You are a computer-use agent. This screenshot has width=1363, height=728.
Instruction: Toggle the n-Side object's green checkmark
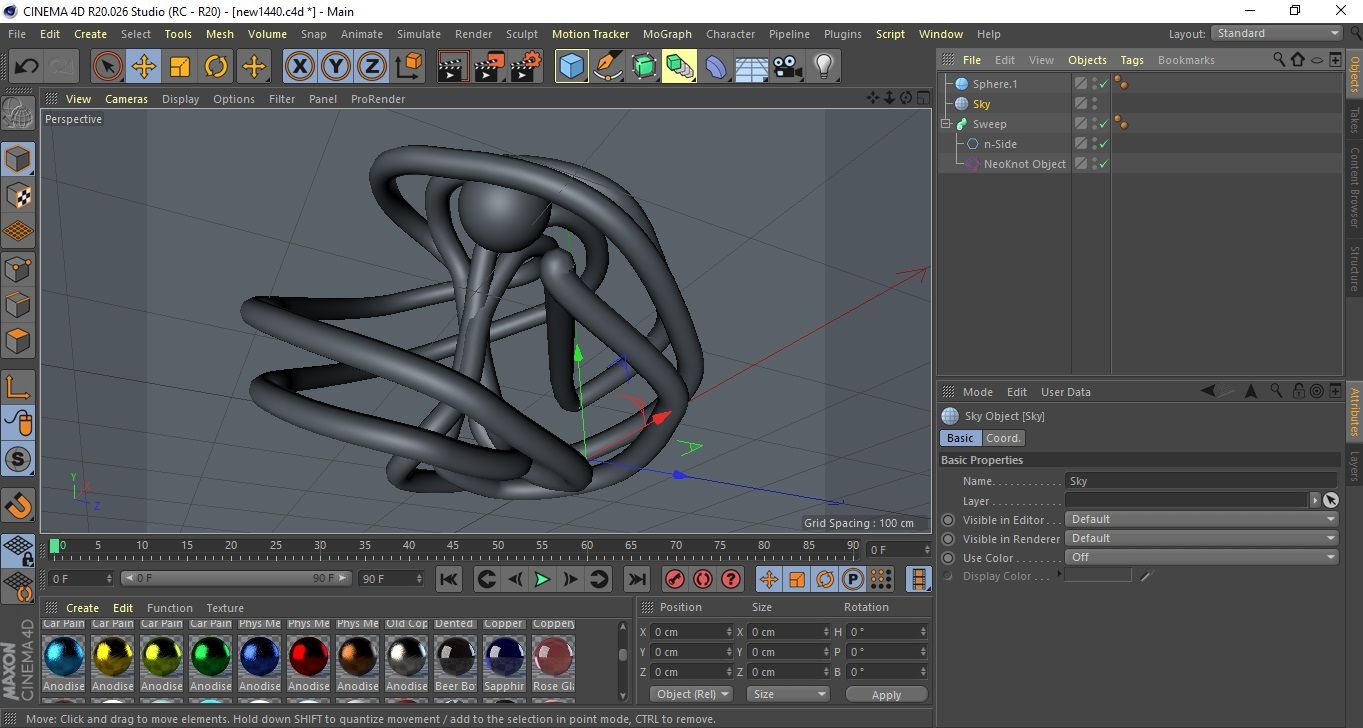tap(1103, 144)
